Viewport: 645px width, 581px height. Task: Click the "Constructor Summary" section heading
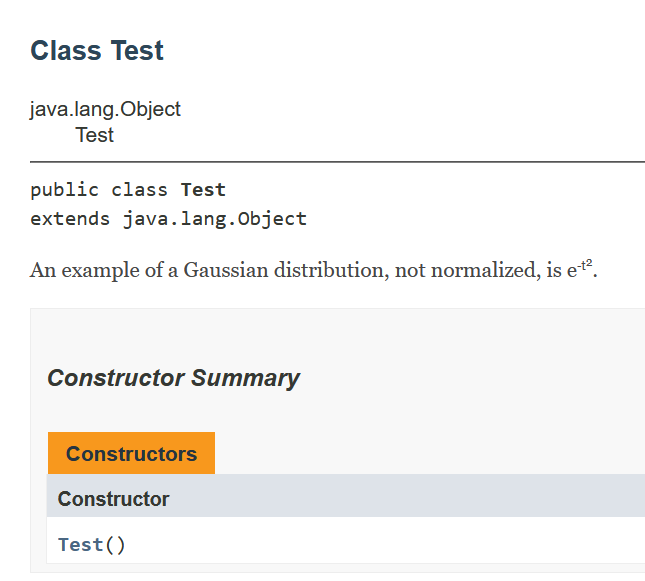pyautogui.click(x=173, y=378)
